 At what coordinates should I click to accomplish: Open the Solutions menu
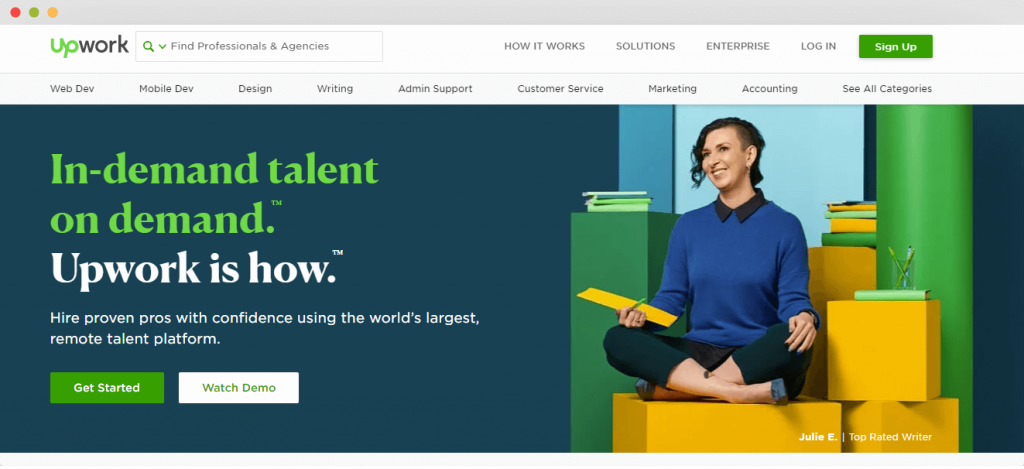(x=645, y=46)
